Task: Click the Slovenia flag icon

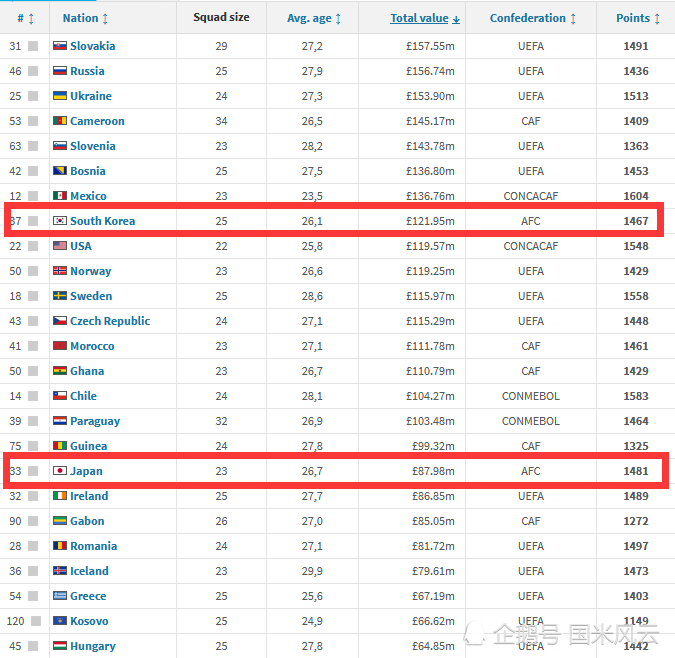Action: (60, 145)
